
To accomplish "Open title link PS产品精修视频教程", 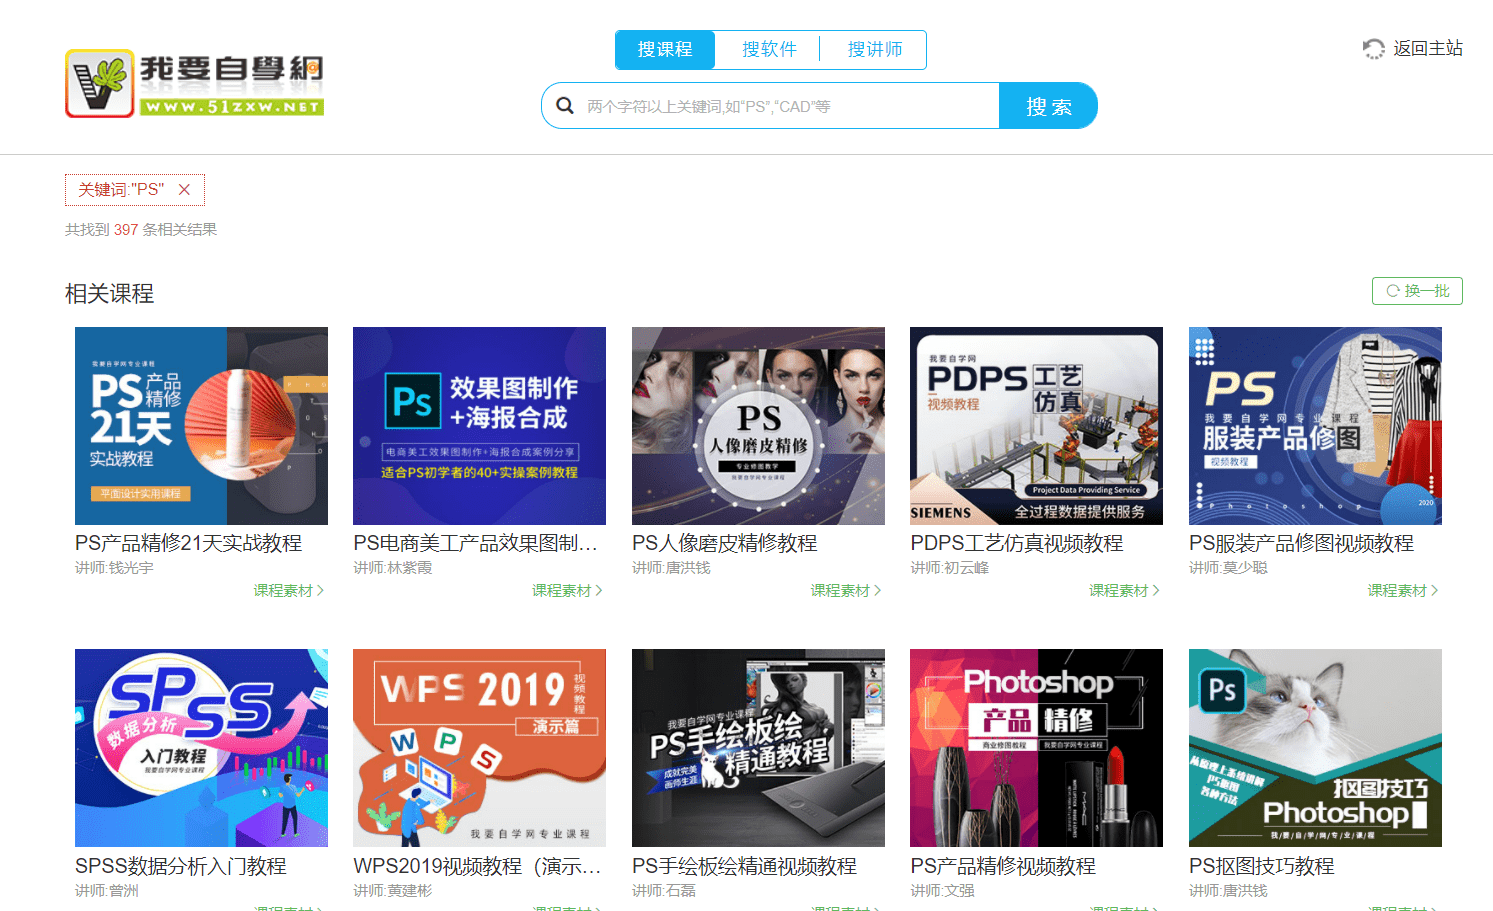I will coord(1003,866).
